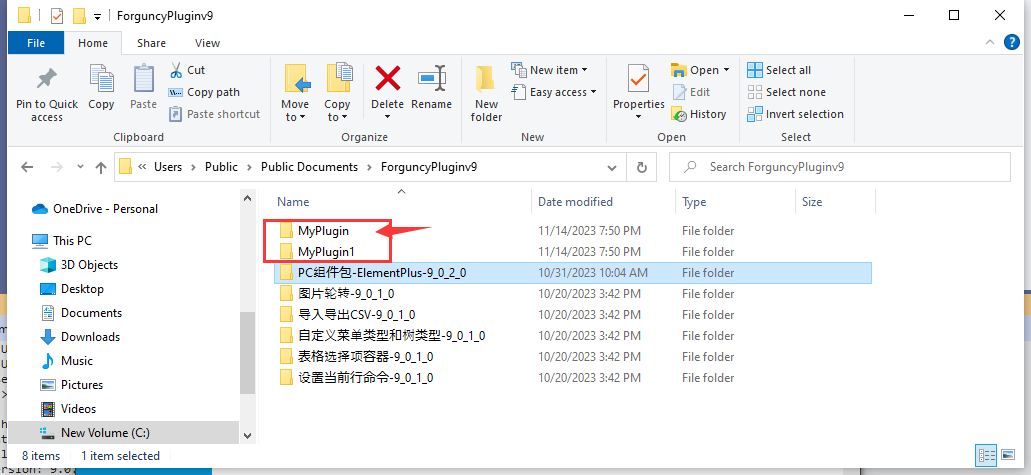Sort by the Size column header
The width and height of the screenshot is (1031, 475).
(812, 202)
